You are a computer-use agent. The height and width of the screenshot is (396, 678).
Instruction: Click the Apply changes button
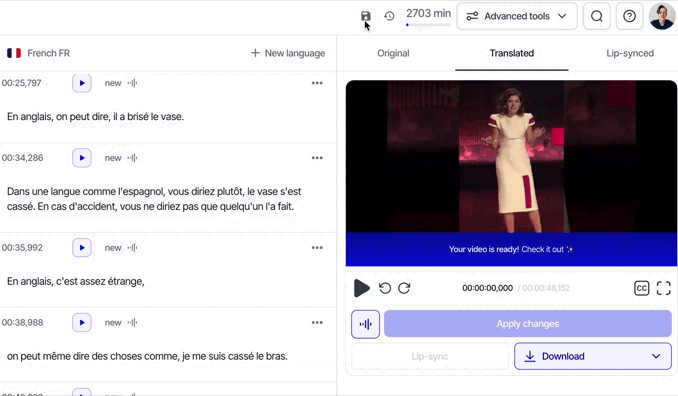[x=528, y=324]
